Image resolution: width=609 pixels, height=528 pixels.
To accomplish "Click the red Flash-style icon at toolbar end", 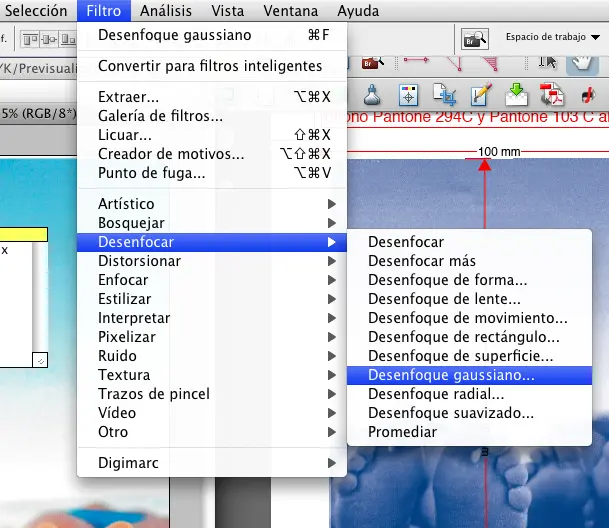I will tap(588, 95).
